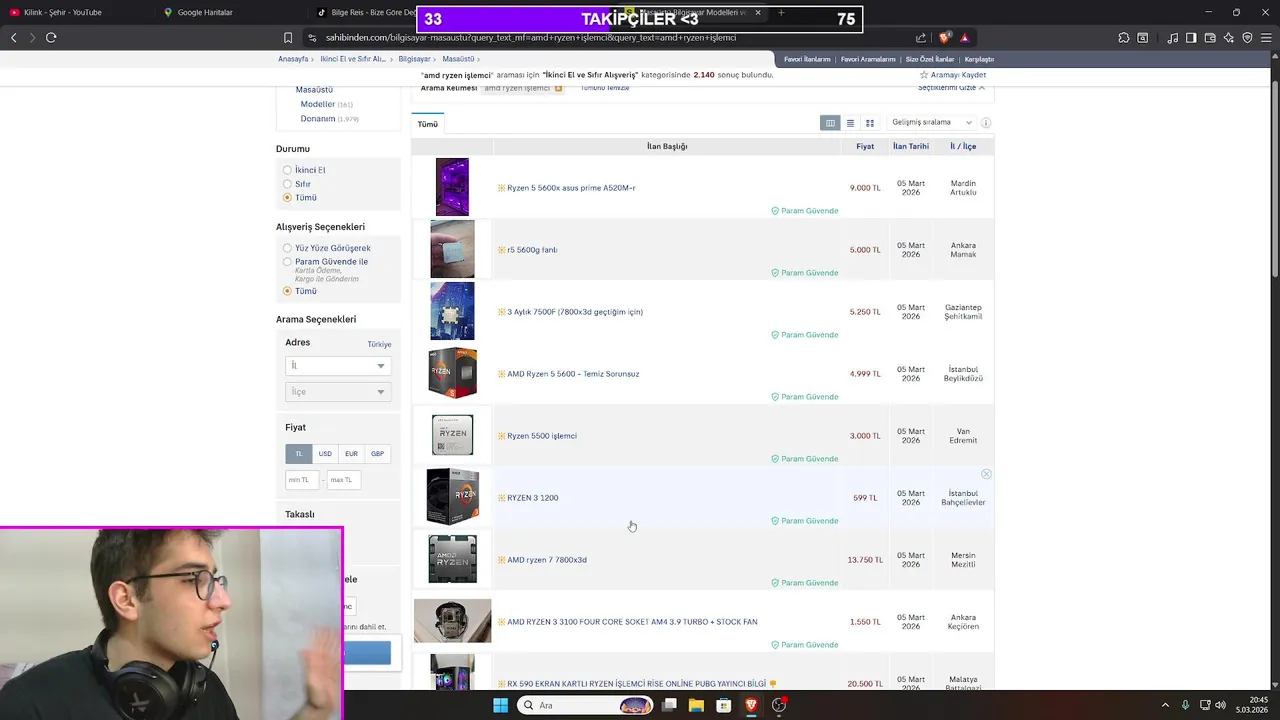
Task: Select the grid gallery view icon
Action: tap(870, 123)
